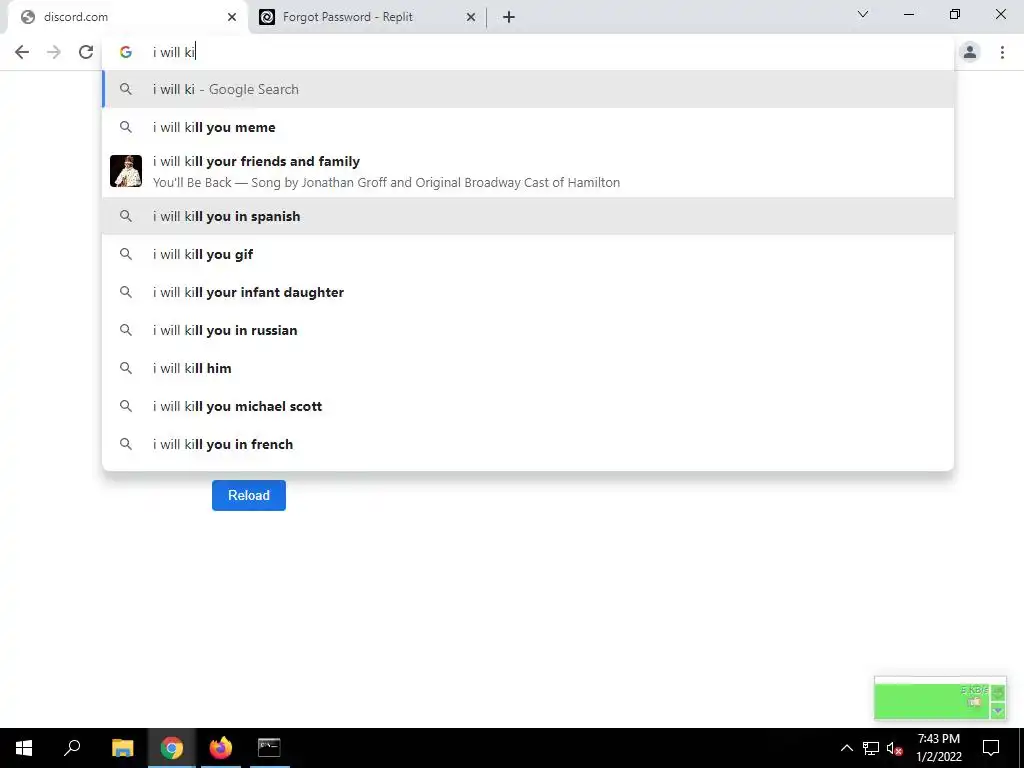Reload the page with the refresh icon
The width and height of the screenshot is (1024, 768).
[x=86, y=52]
